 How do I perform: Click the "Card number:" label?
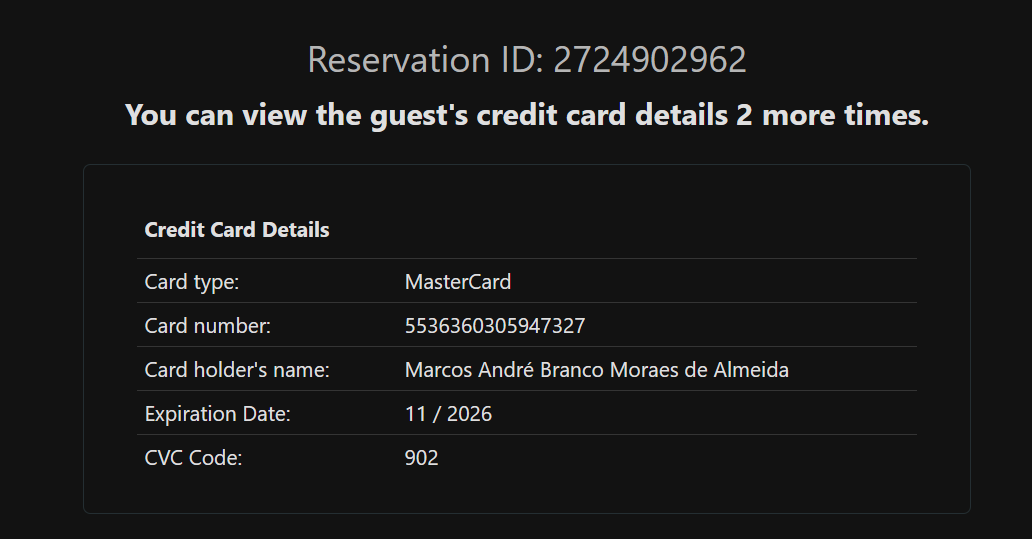tap(208, 326)
